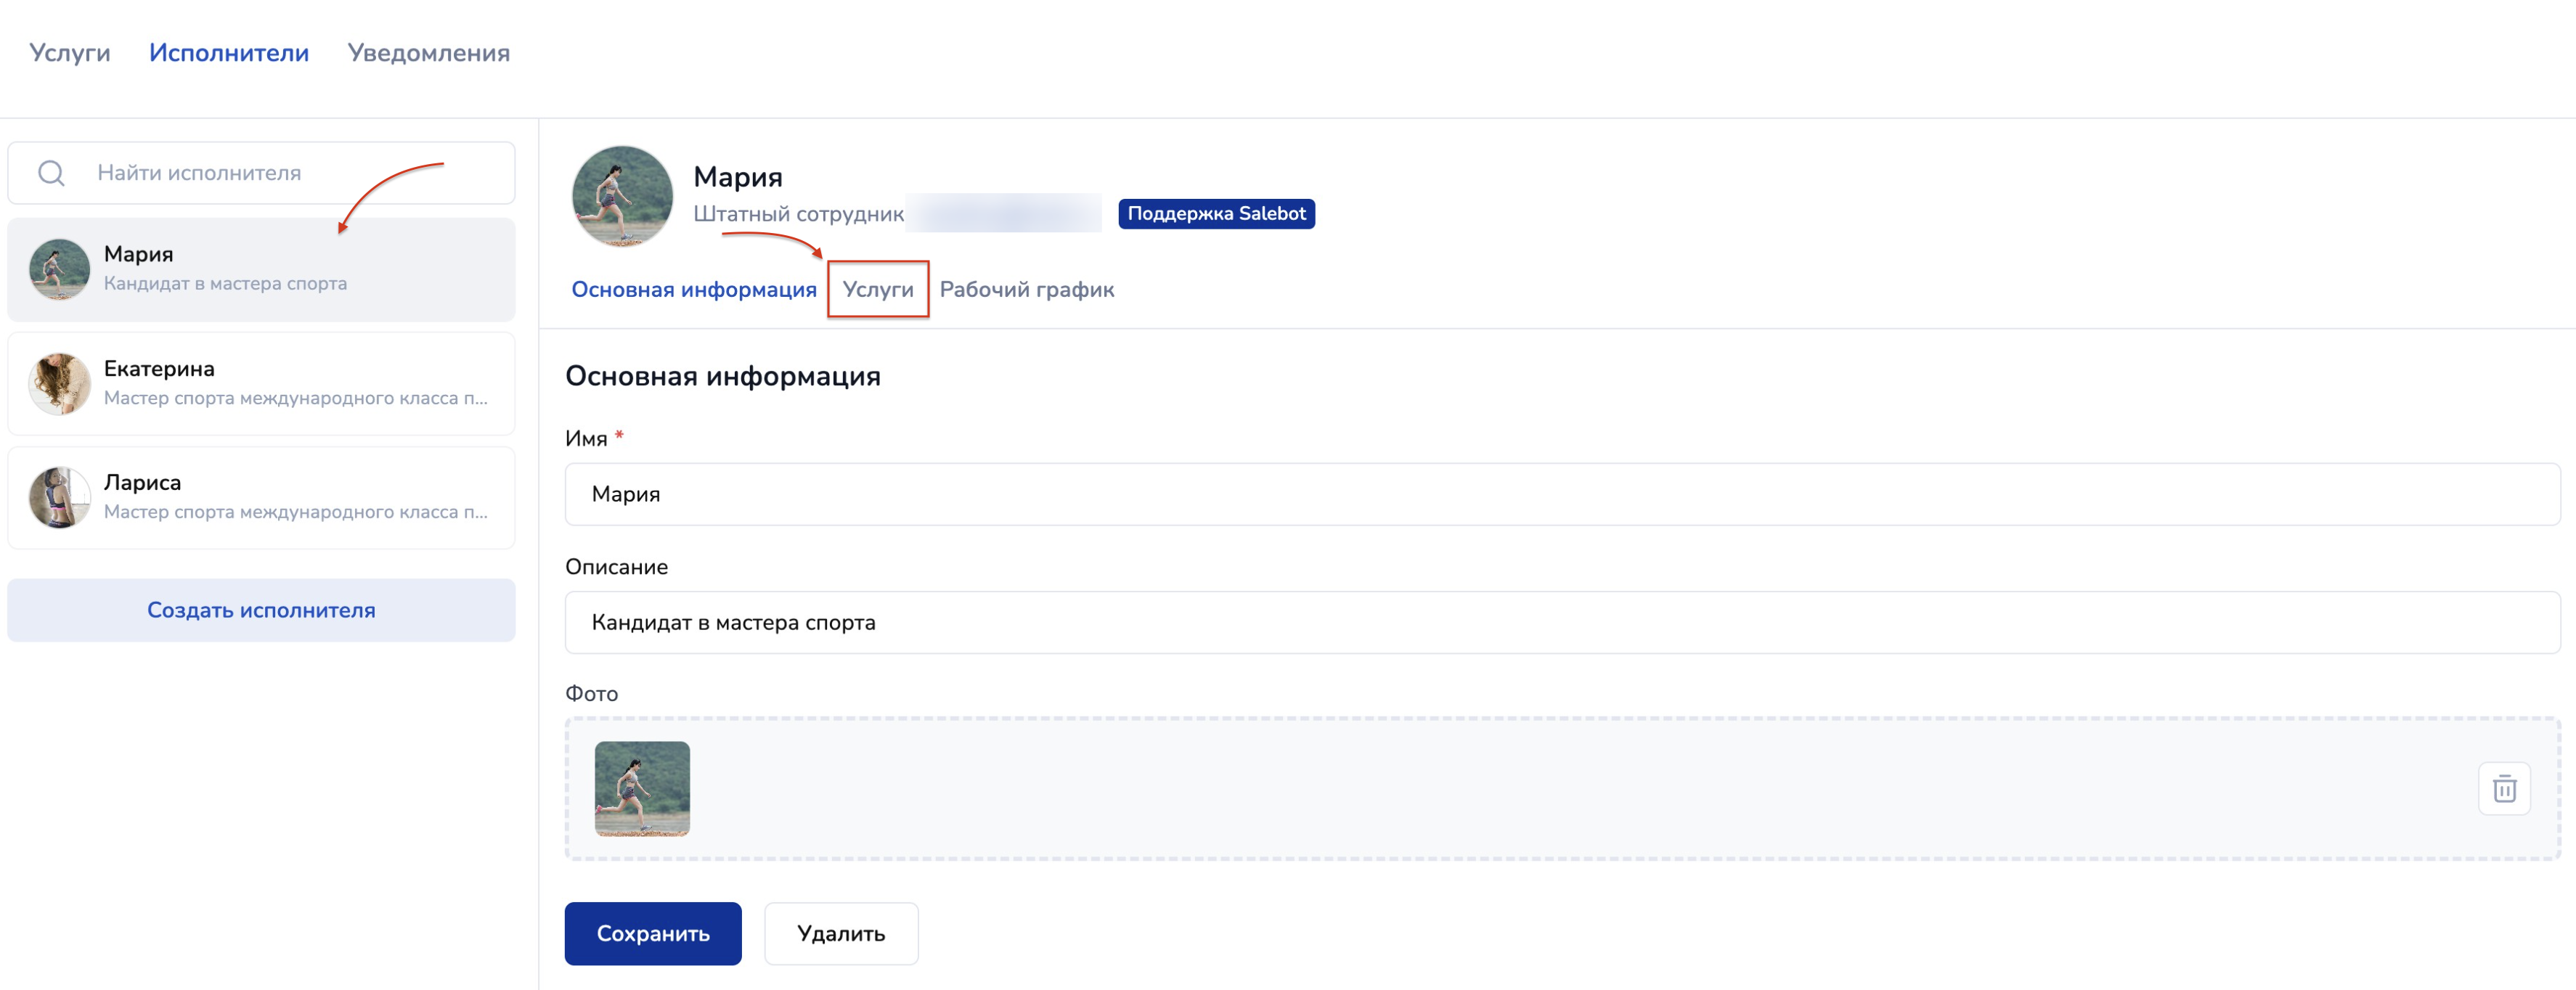Click Создать исполнителя button
Viewport: 2576px width, 990px height.
click(261, 610)
